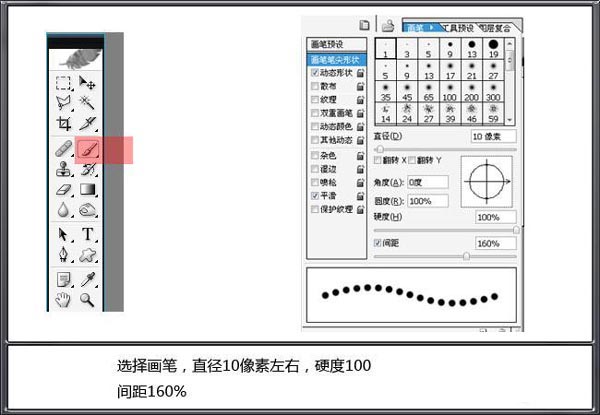
Task: Enable the 杂色 checkbox
Action: pyautogui.click(x=315, y=155)
